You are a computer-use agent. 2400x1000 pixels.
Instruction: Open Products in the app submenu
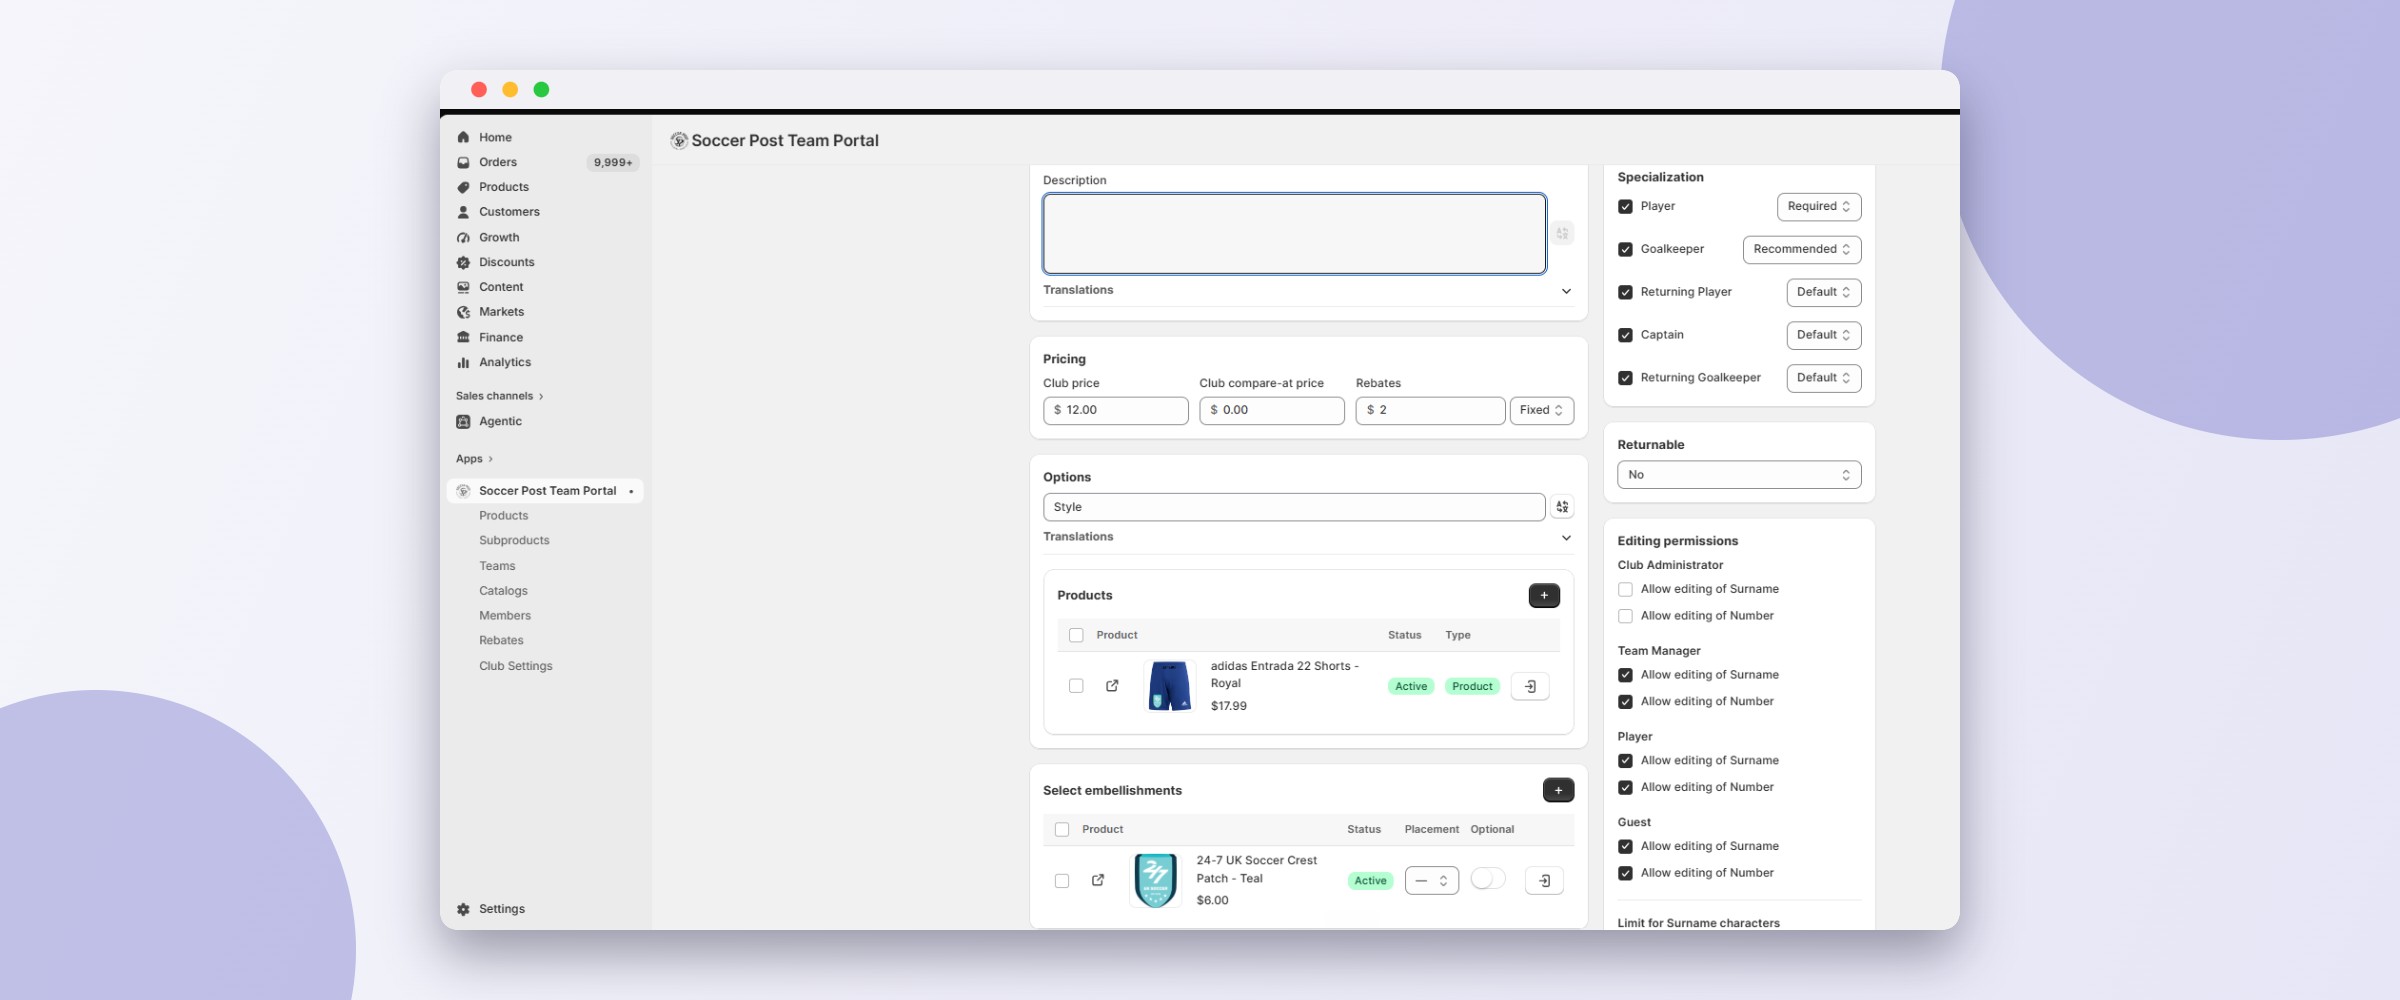point(503,515)
